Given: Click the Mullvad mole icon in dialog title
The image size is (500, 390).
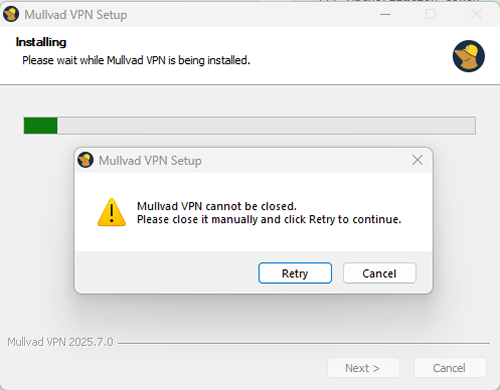Looking at the screenshot, I should click(86, 160).
